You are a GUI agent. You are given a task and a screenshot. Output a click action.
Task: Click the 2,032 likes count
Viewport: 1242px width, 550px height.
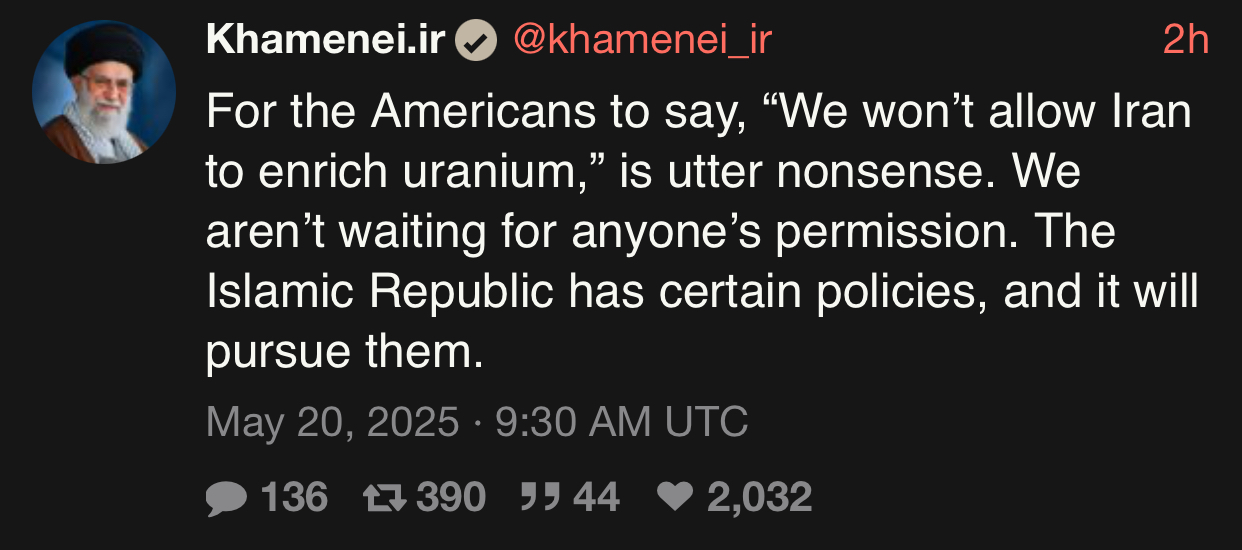759,497
